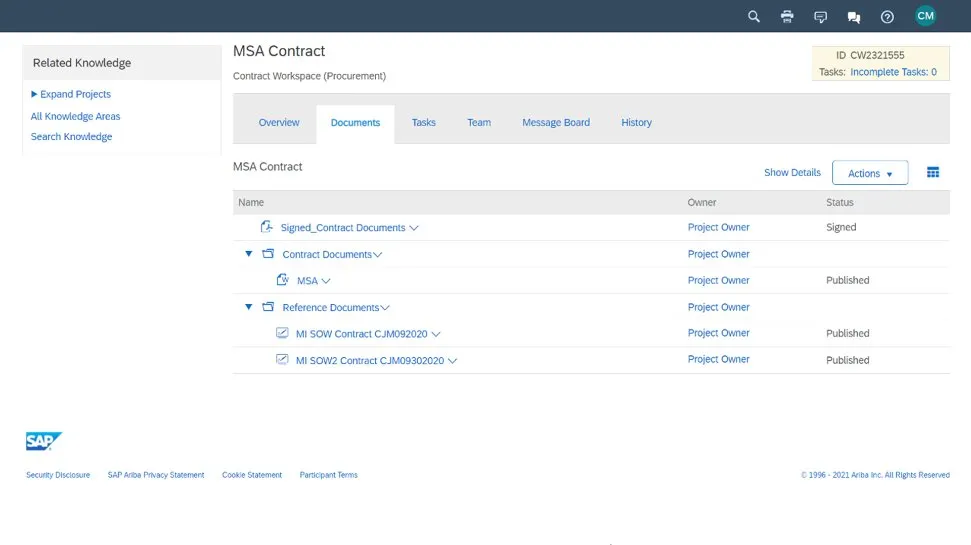This screenshot has height=545, width=971.
Task: Click the printer icon in header
Action: click(x=787, y=16)
